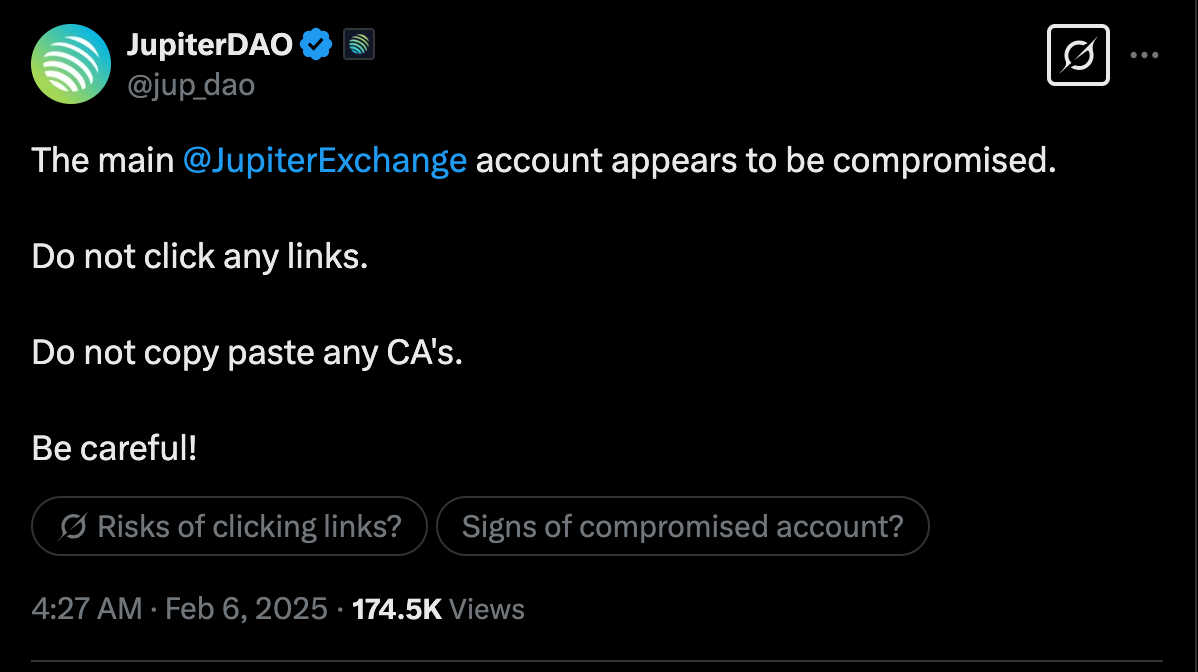This screenshot has height=672, width=1198.
Task: Click the Views label
Action: (487, 609)
